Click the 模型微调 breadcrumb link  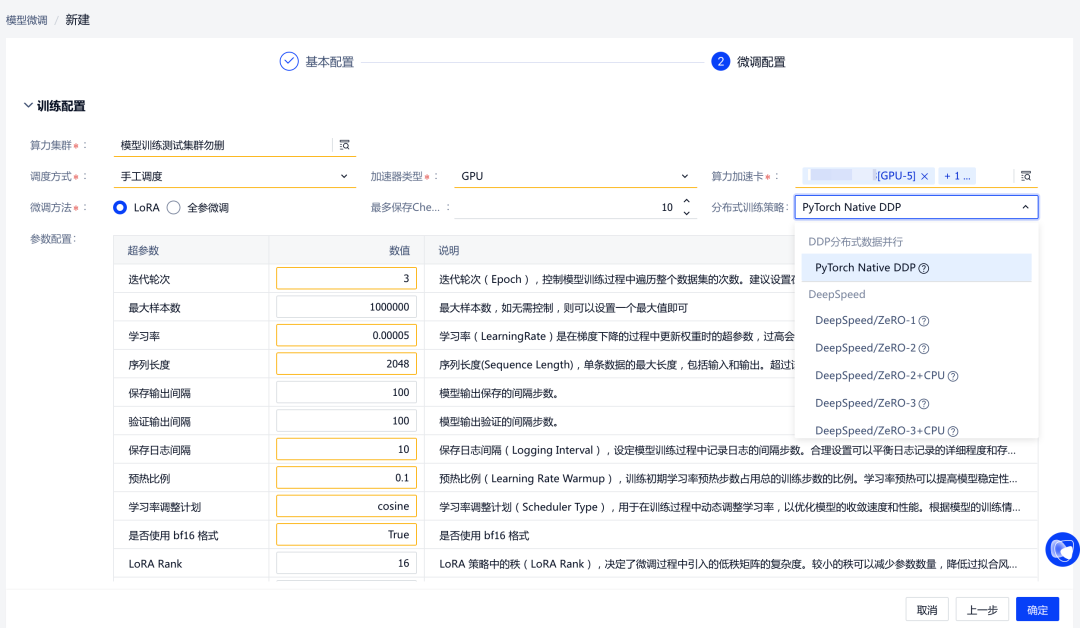(27, 20)
